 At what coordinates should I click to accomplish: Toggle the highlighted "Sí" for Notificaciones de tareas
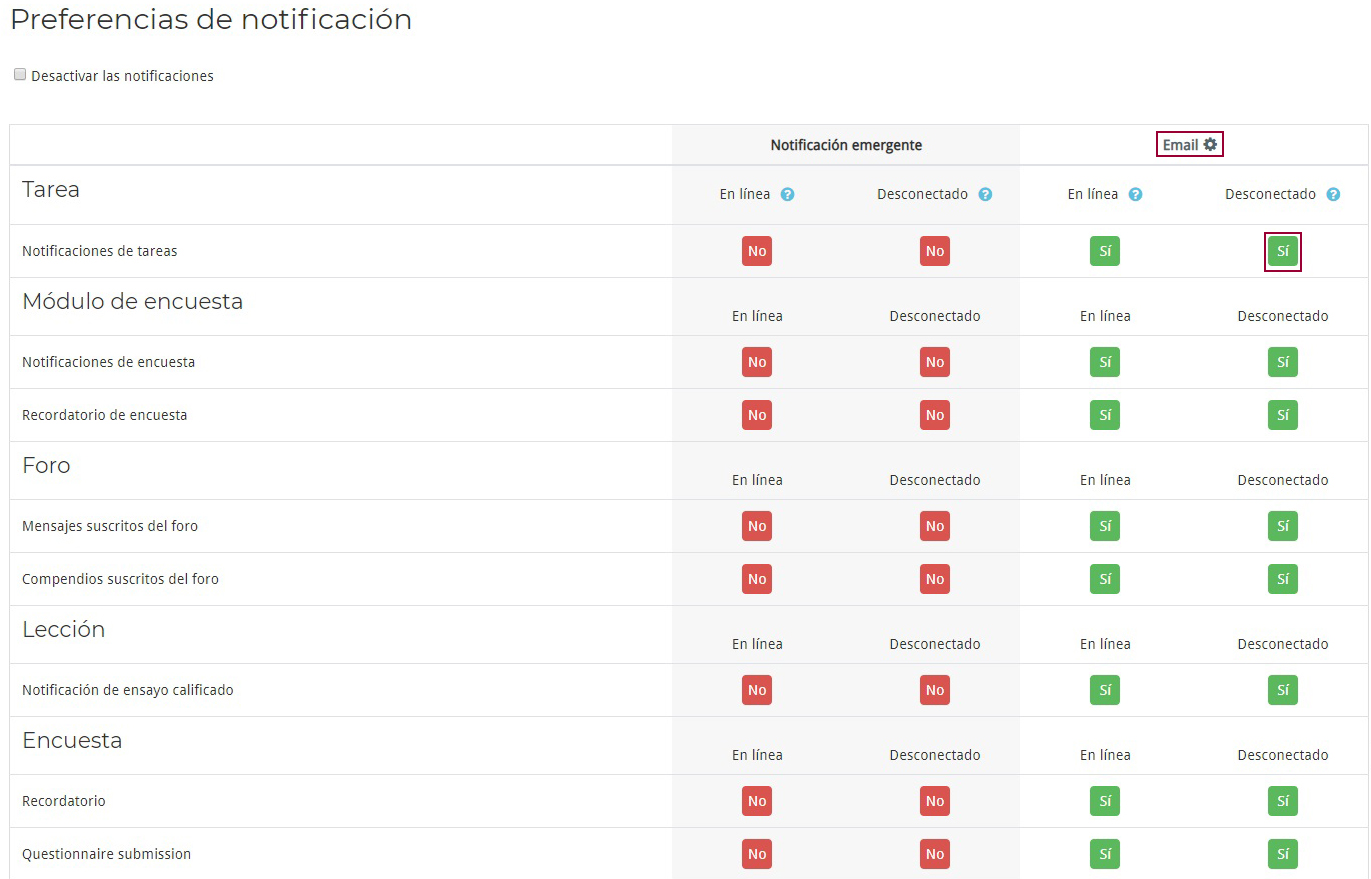click(1283, 251)
